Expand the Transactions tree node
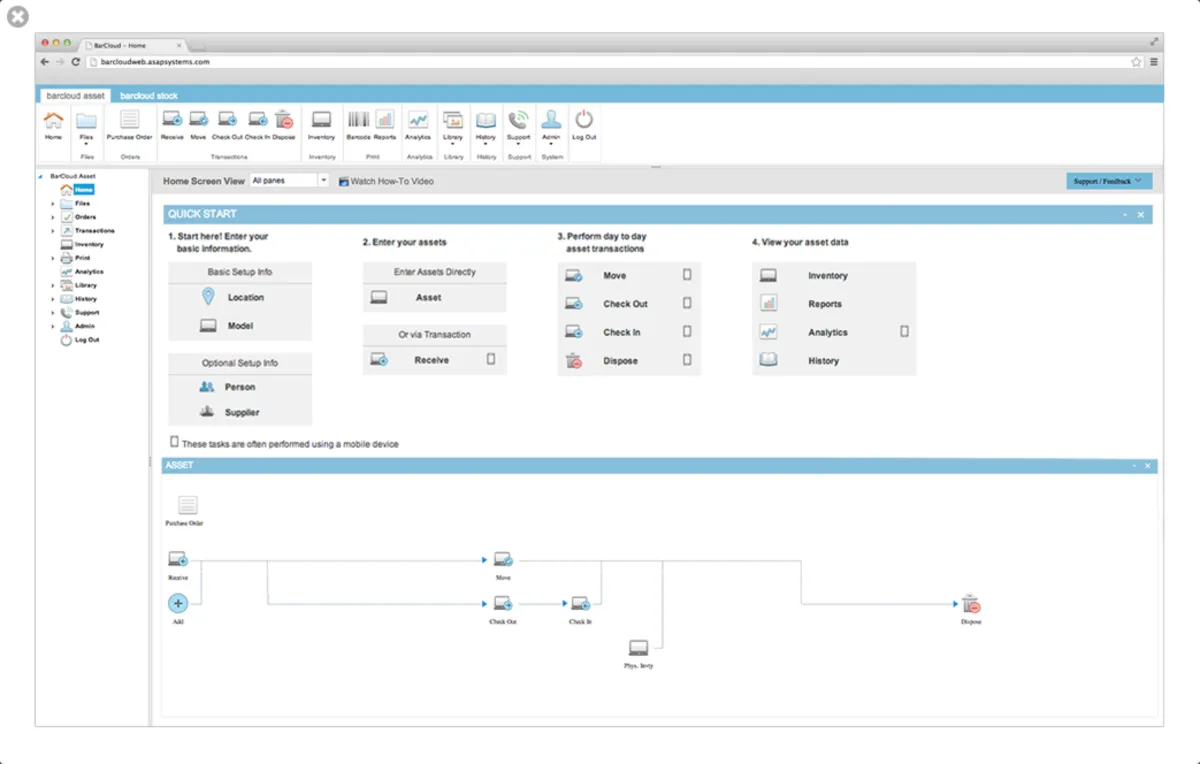 click(x=53, y=231)
